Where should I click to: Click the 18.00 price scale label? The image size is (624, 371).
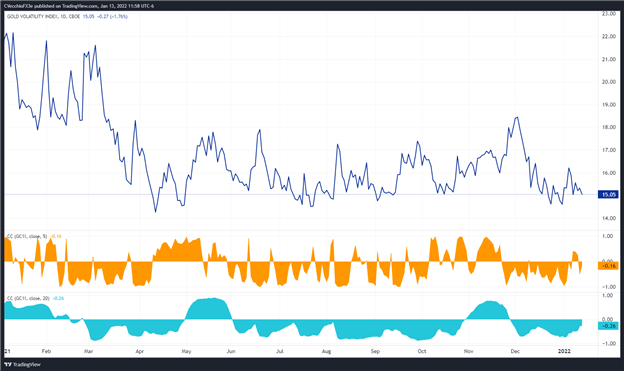(609, 127)
